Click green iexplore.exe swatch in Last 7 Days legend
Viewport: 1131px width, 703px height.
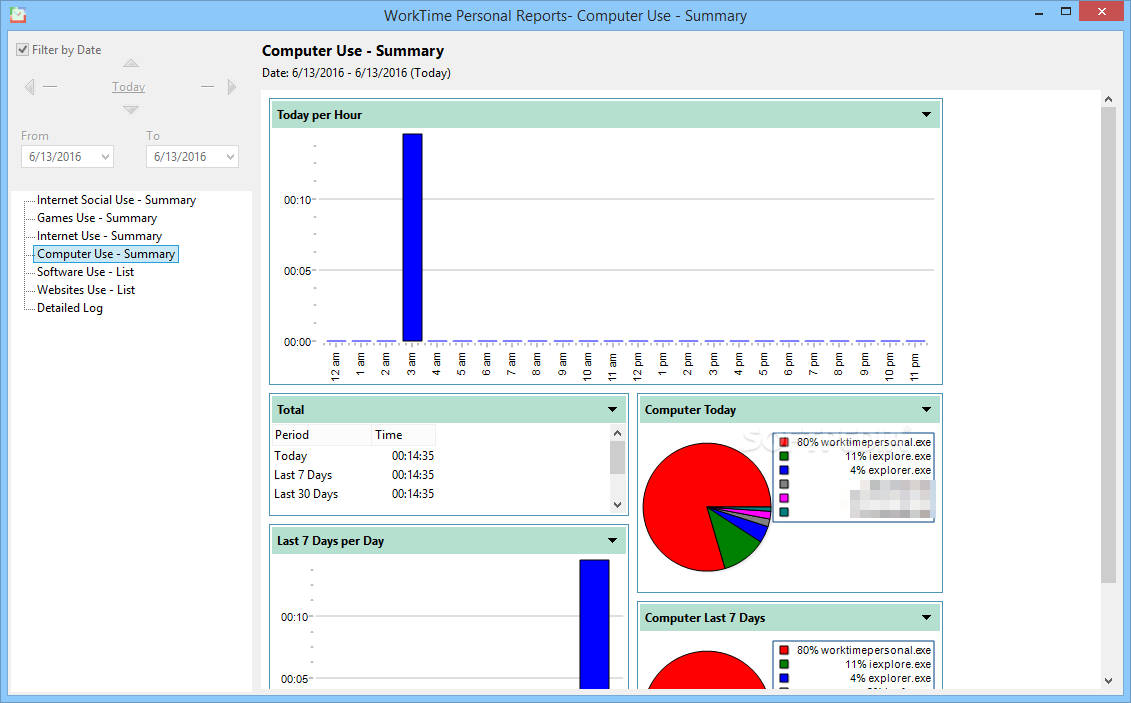click(x=784, y=664)
